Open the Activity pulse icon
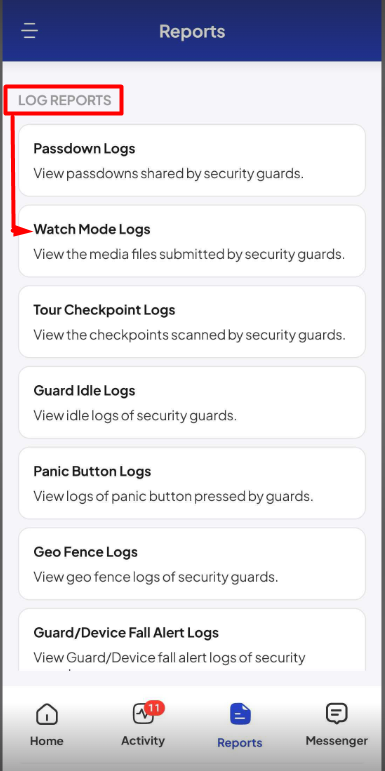385x771 pixels. pos(143,714)
